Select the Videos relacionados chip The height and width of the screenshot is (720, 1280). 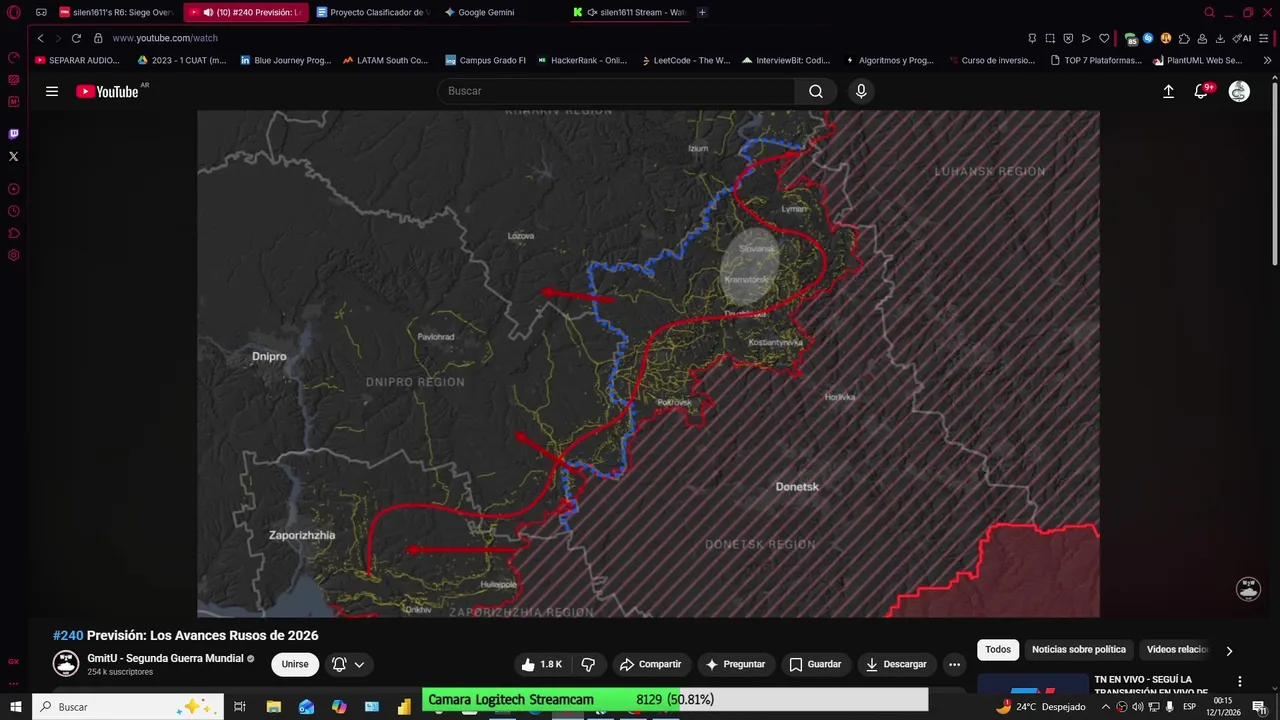1178,650
